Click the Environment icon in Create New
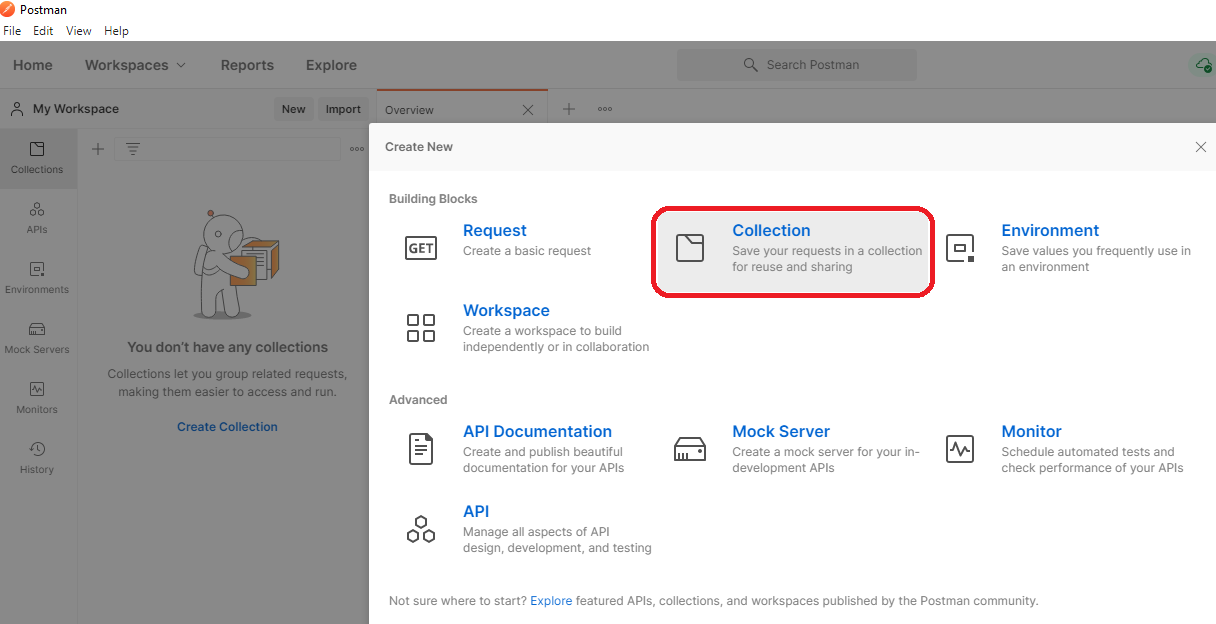Viewport: 1216px width, 624px height. coord(960,248)
